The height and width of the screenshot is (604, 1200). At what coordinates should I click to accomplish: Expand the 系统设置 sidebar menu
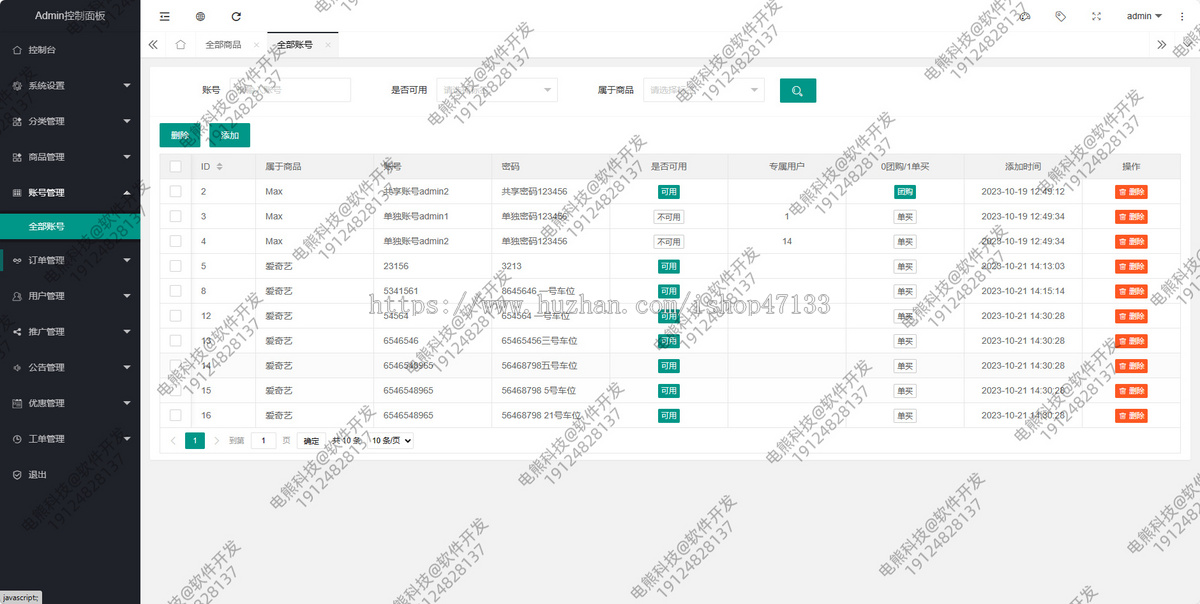(x=70, y=85)
